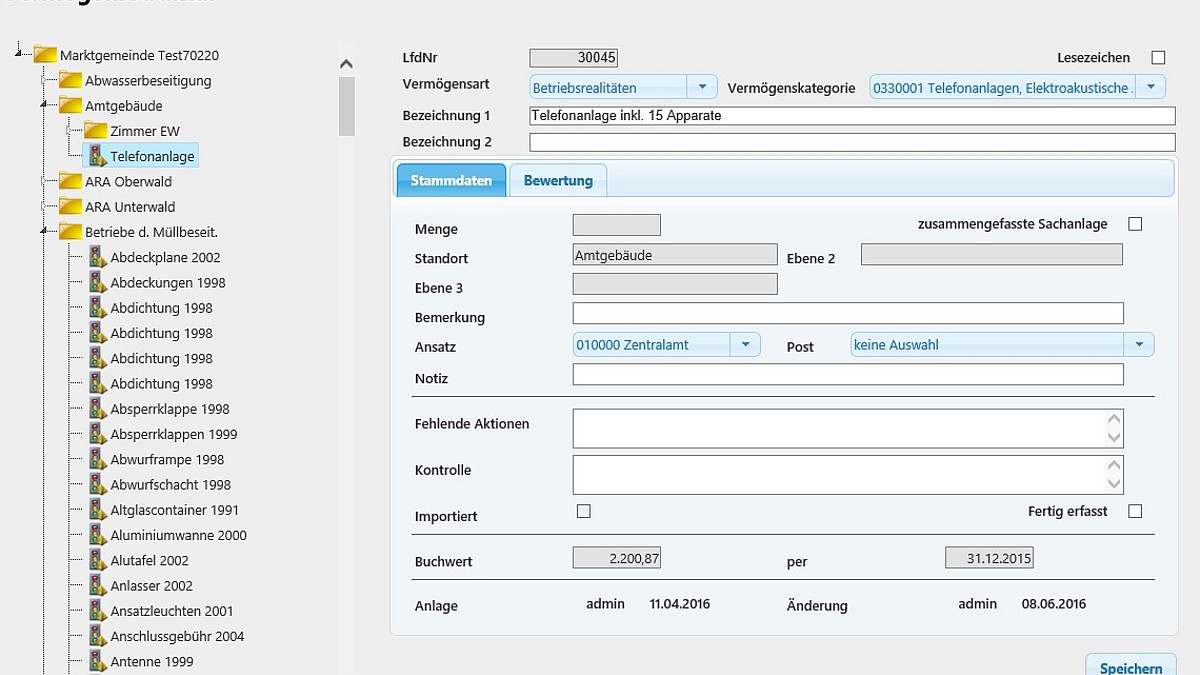Click the Abwasserbeseitigung folder icon
Screen dimensions: 1200x675
pyautogui.click(x=70, y=80)
